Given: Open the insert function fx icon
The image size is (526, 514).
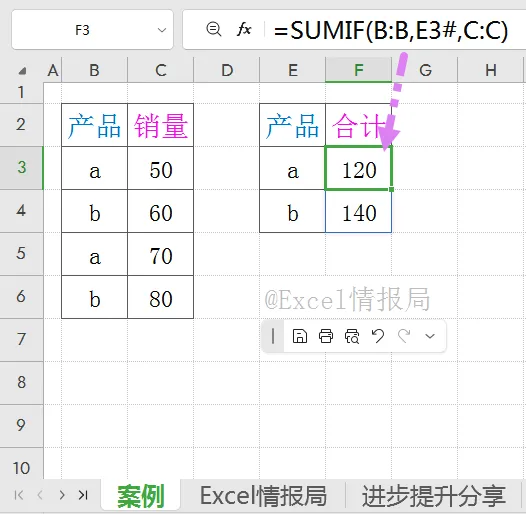Looking at the screenshot, I should (244, 29).
